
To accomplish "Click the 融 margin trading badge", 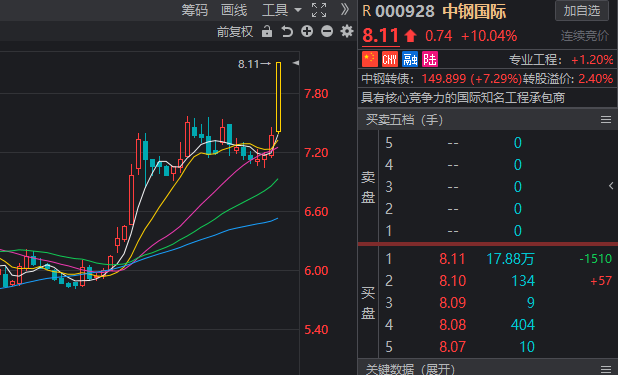I will tap(410, 60).
